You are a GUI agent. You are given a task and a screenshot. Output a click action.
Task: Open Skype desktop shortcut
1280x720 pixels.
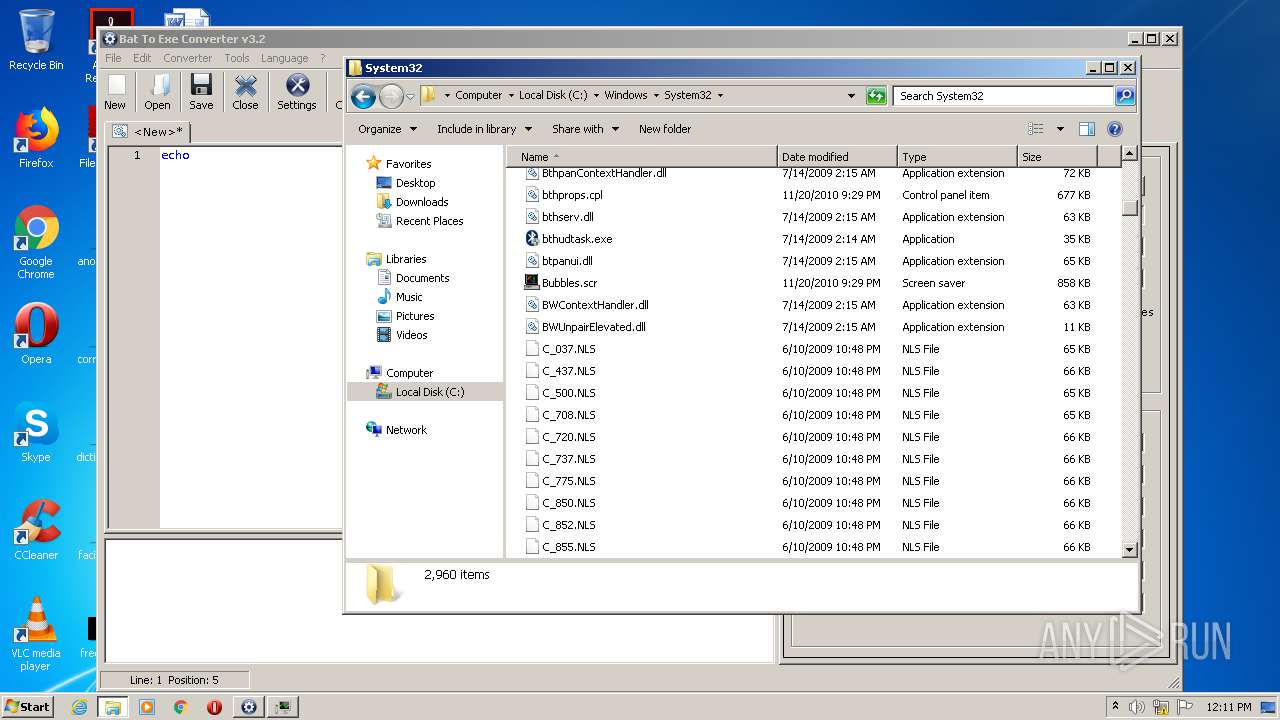[x=36, y=432]
